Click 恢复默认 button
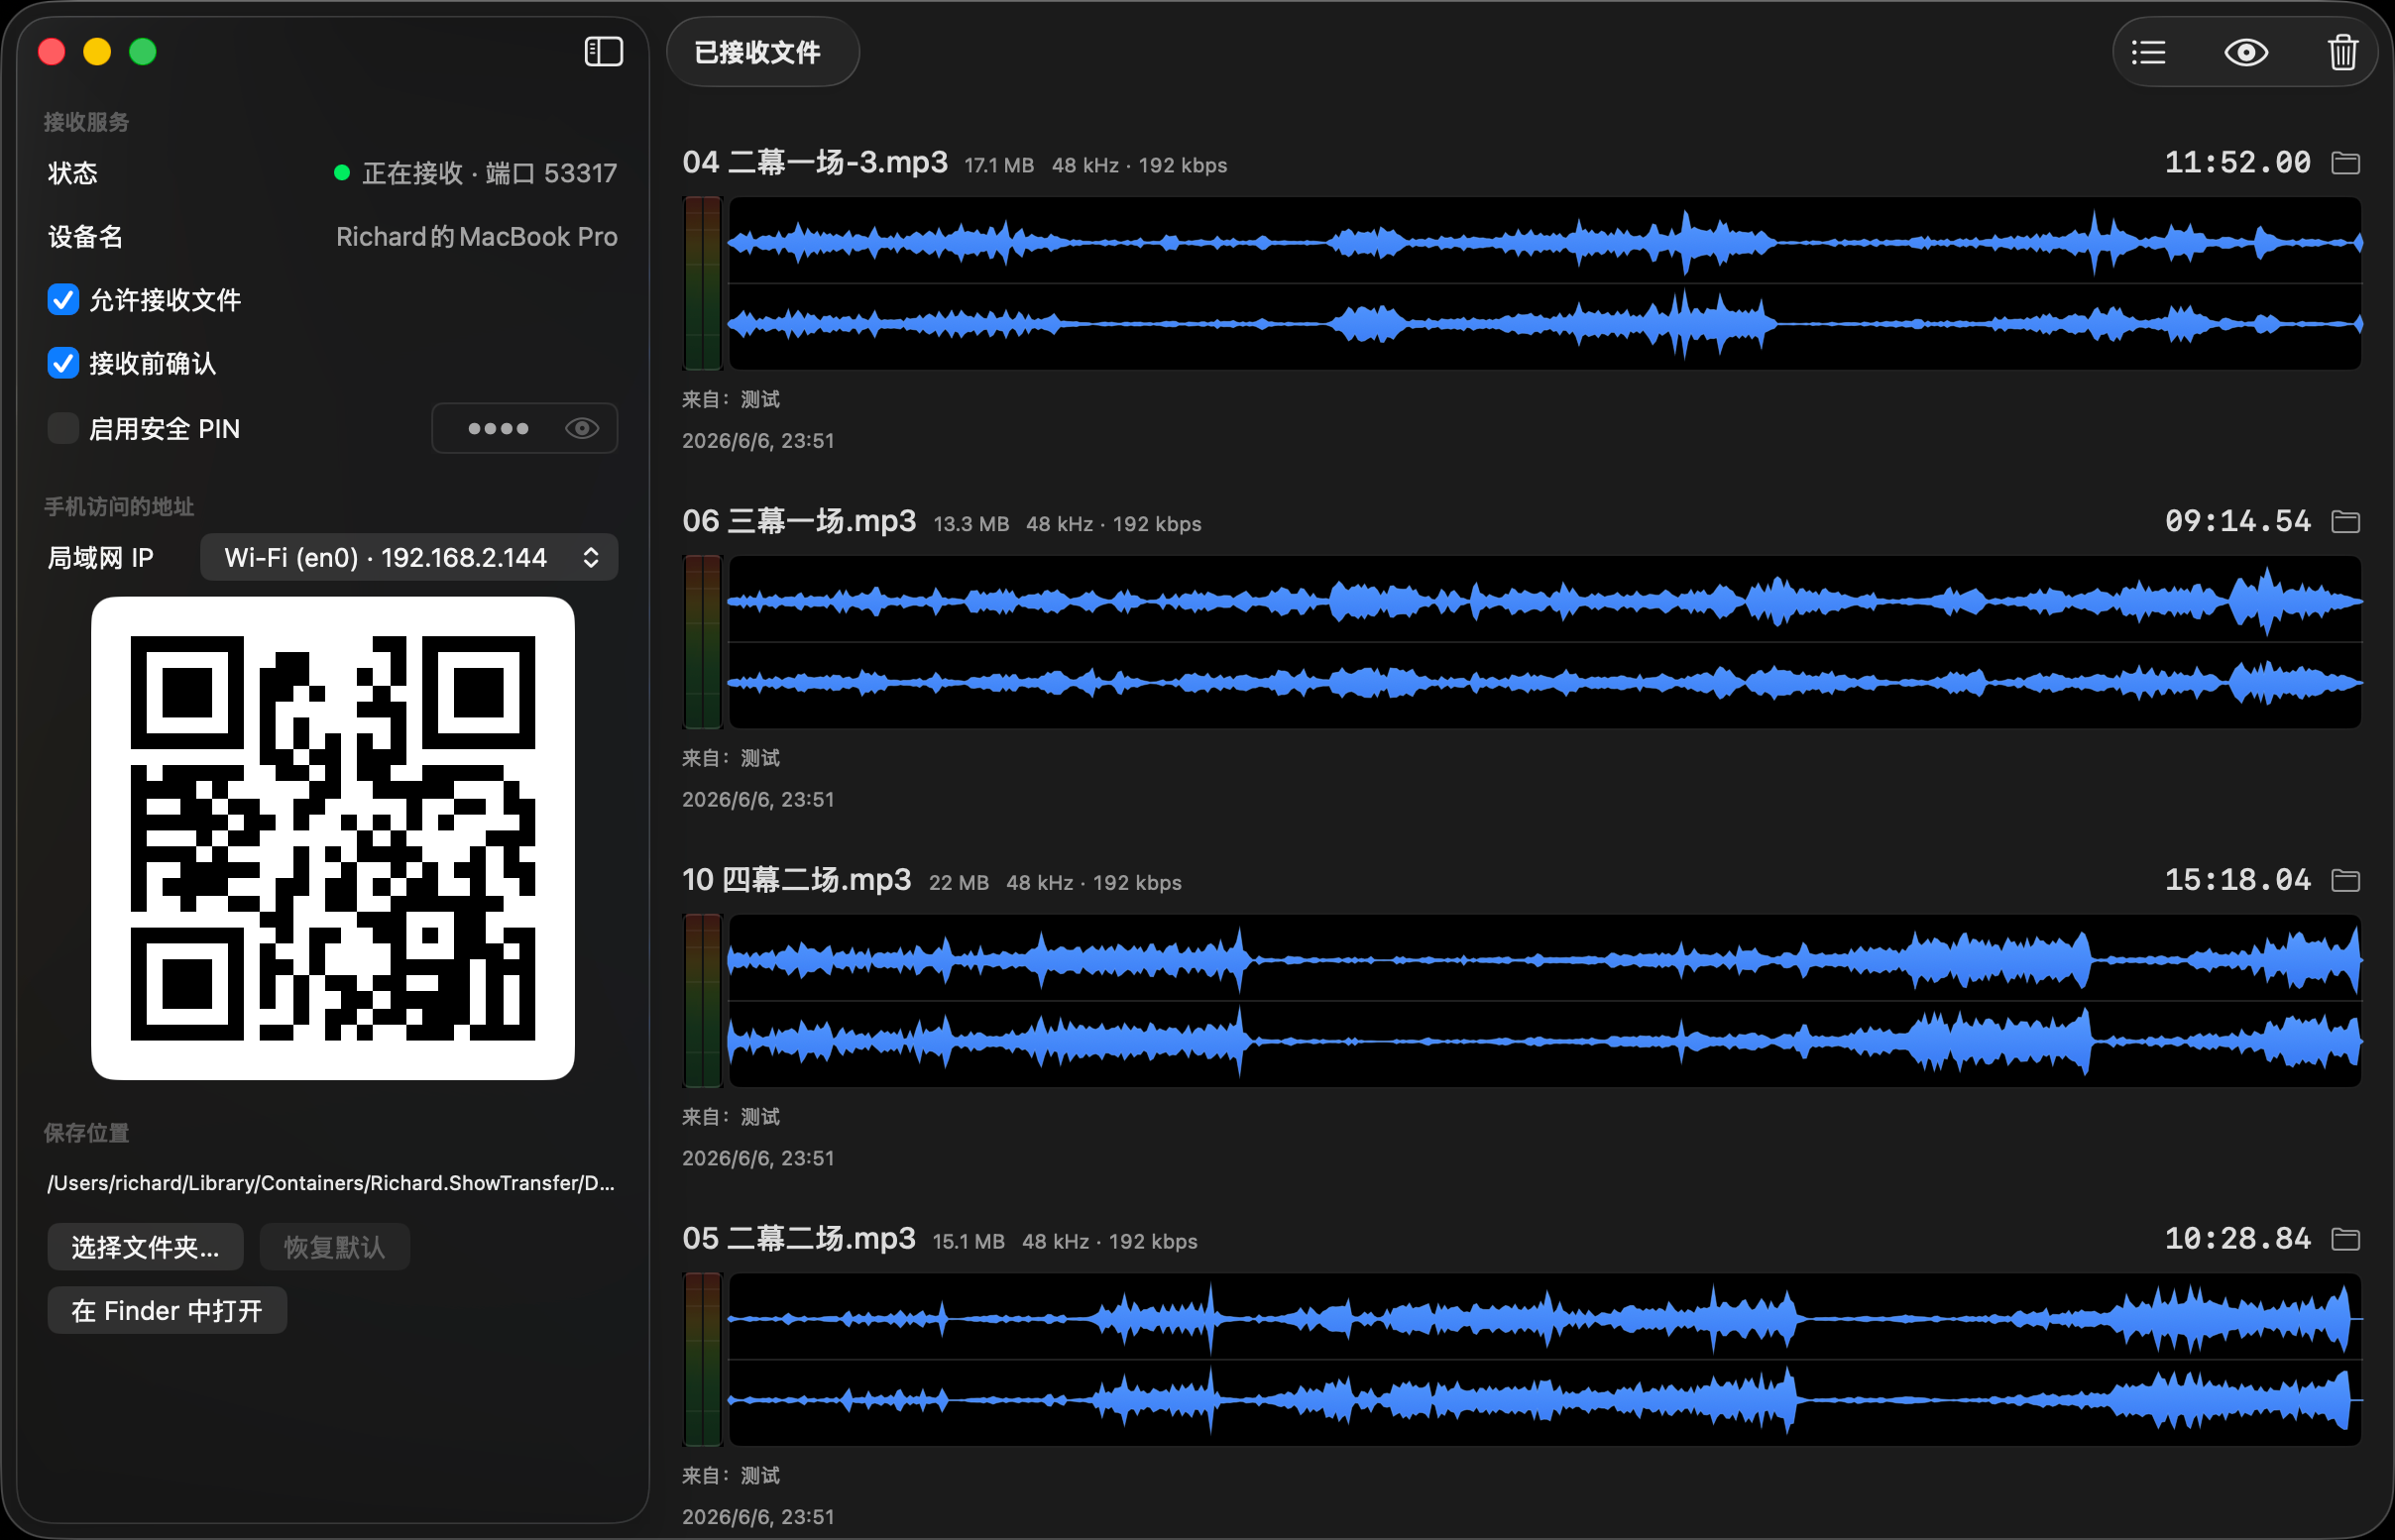The width and height of the screenshot is (2395, 1540). [334, 1247]
